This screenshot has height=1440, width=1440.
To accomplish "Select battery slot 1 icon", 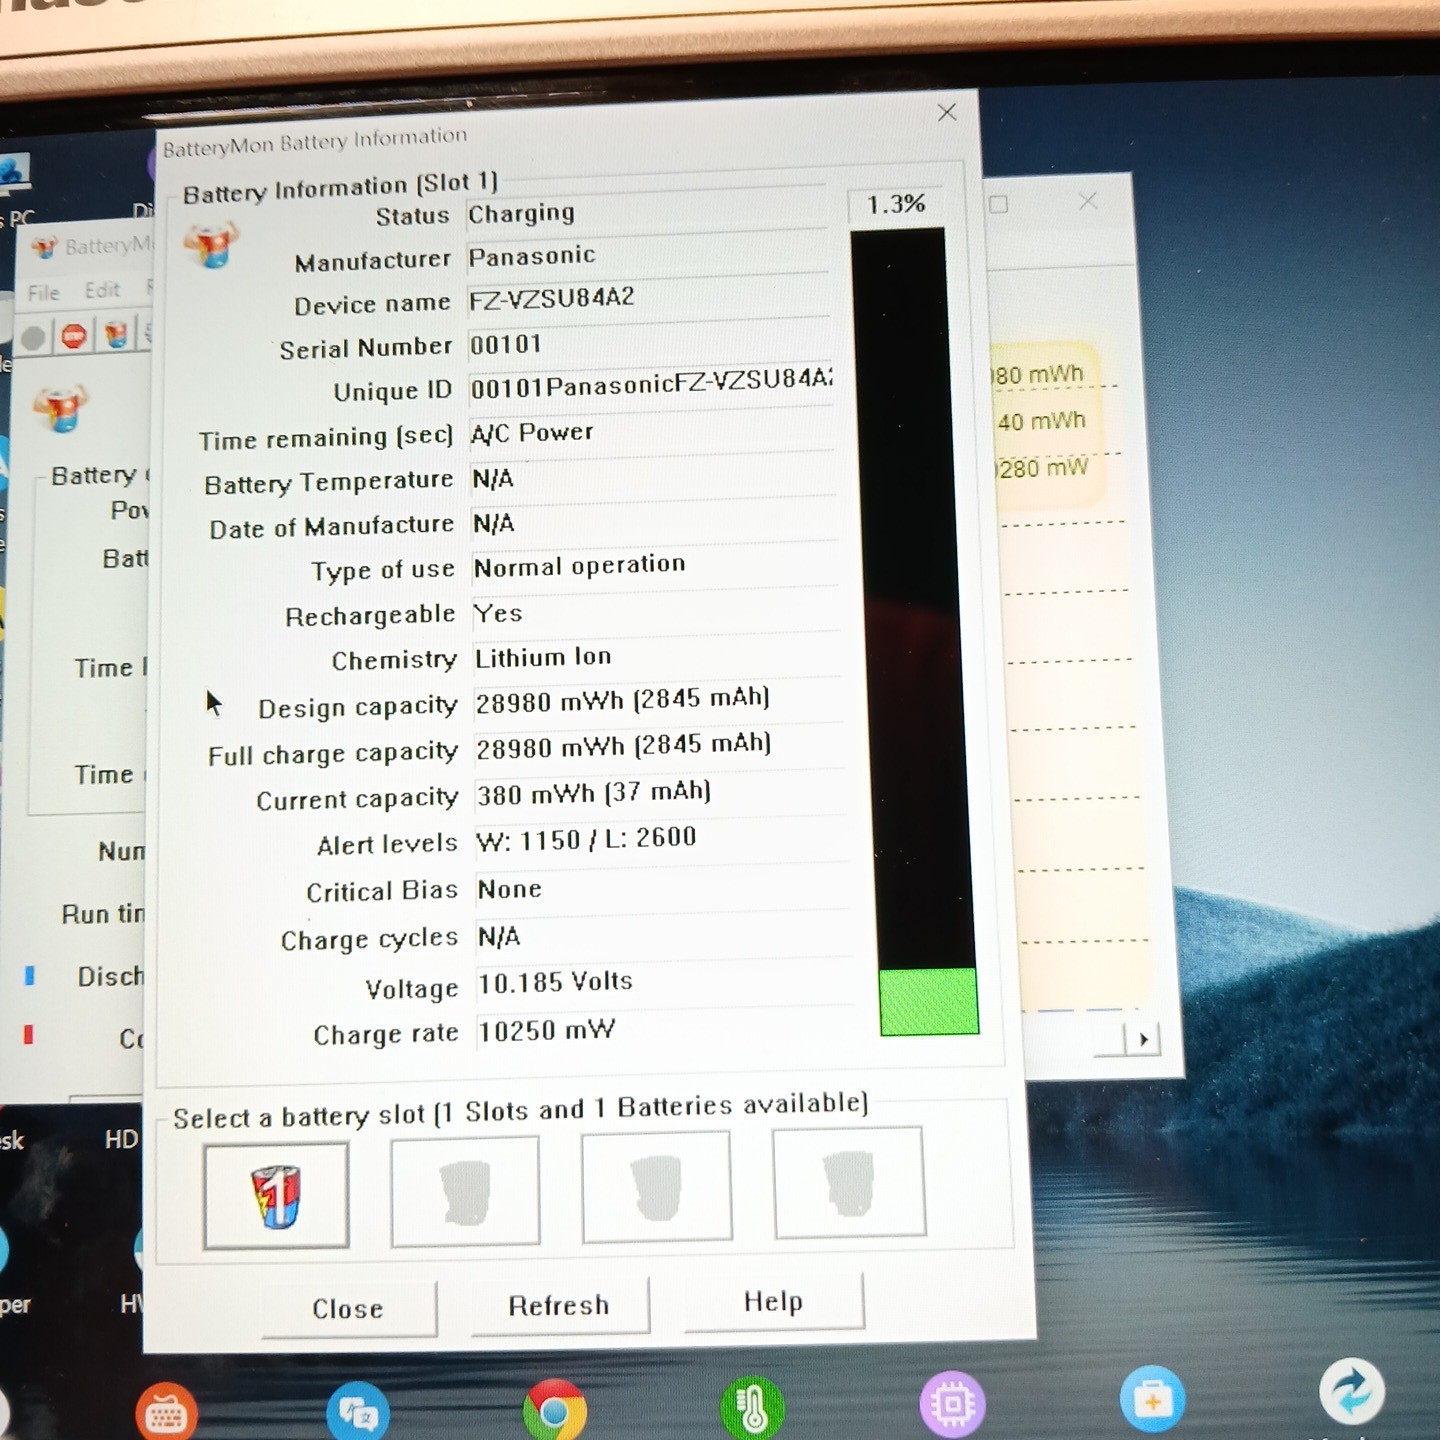I will [276, 1196].
